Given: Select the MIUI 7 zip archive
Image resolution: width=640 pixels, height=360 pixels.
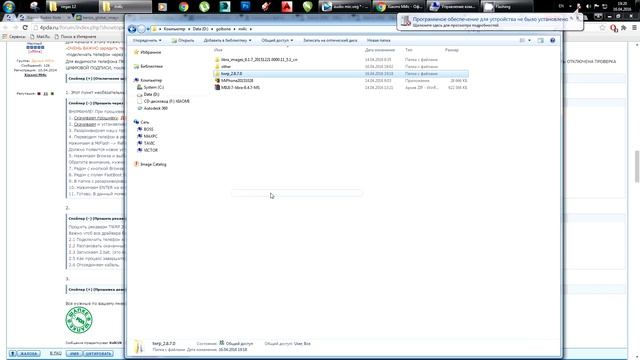Looking at the screenshot, I should [x=240, y=87].
